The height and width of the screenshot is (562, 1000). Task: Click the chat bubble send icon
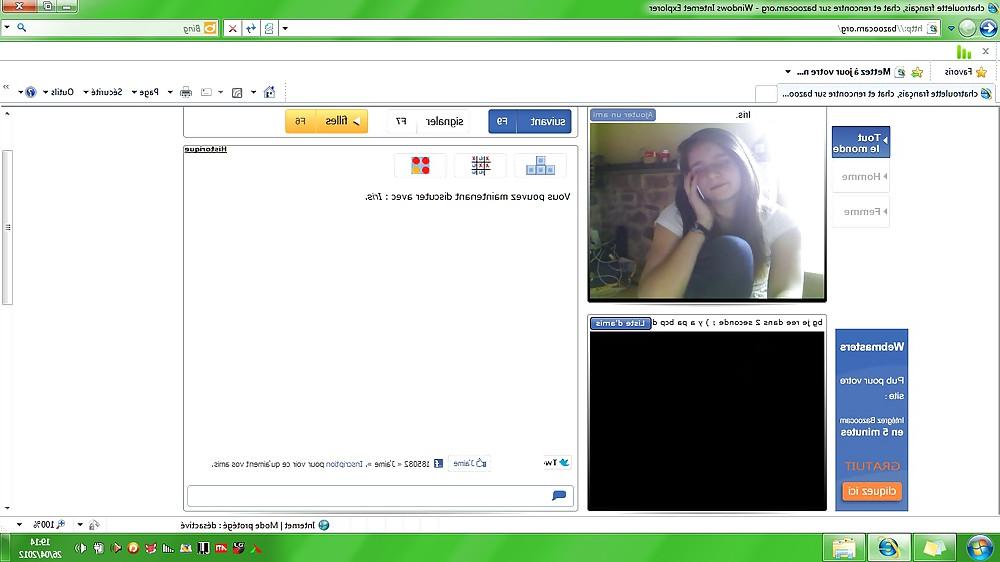tap(559, 495)
